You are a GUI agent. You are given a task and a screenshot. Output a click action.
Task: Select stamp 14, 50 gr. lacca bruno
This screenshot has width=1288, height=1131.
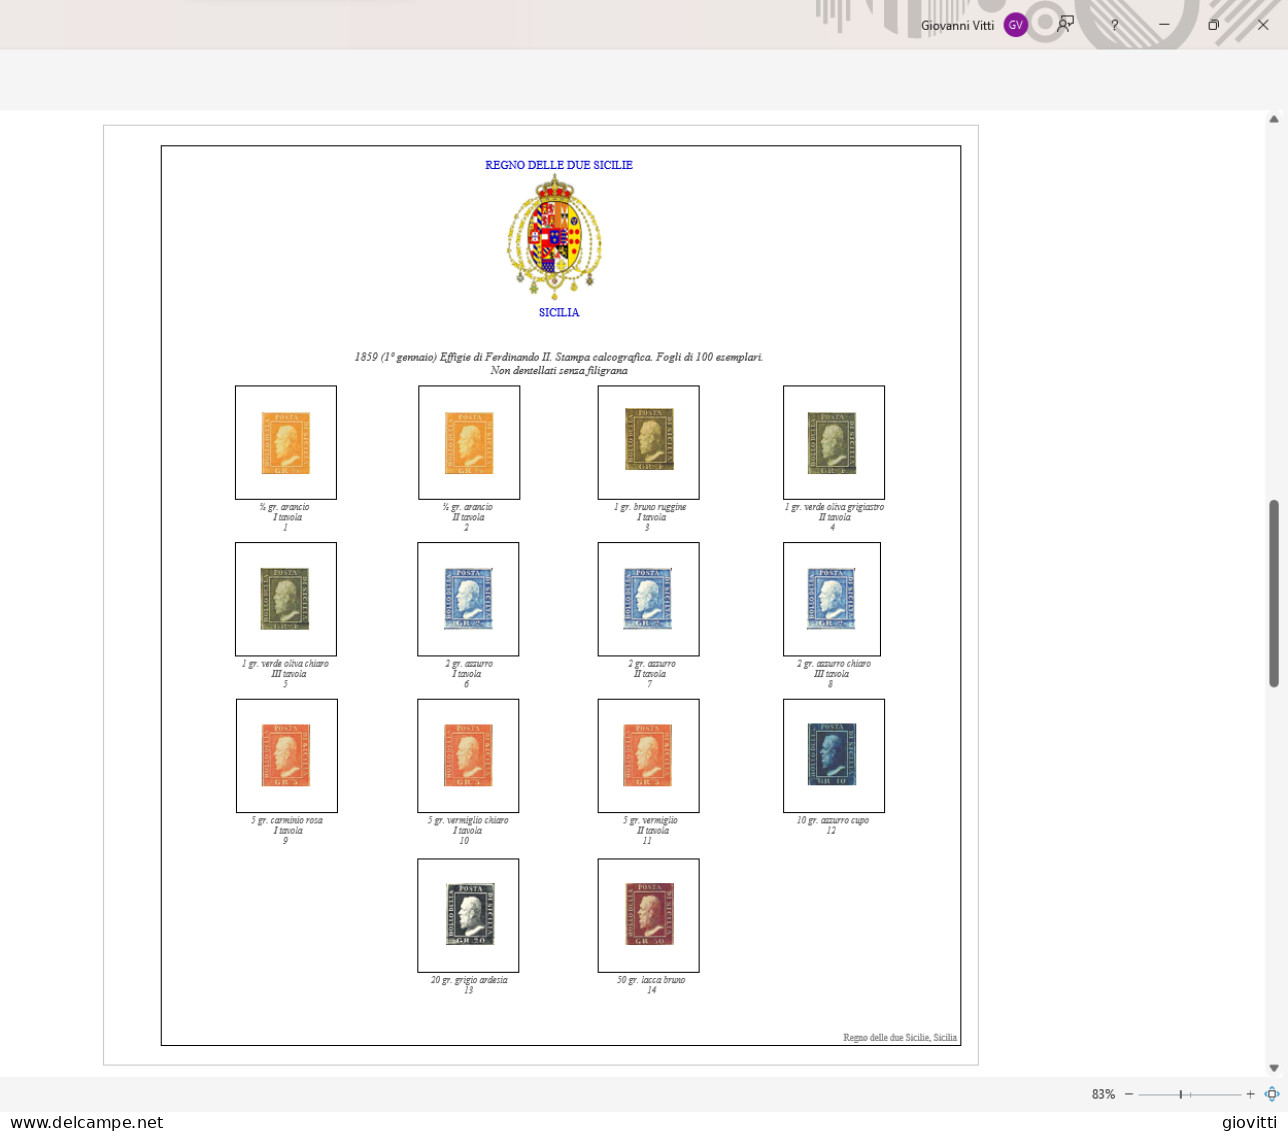tap(649, 914)
